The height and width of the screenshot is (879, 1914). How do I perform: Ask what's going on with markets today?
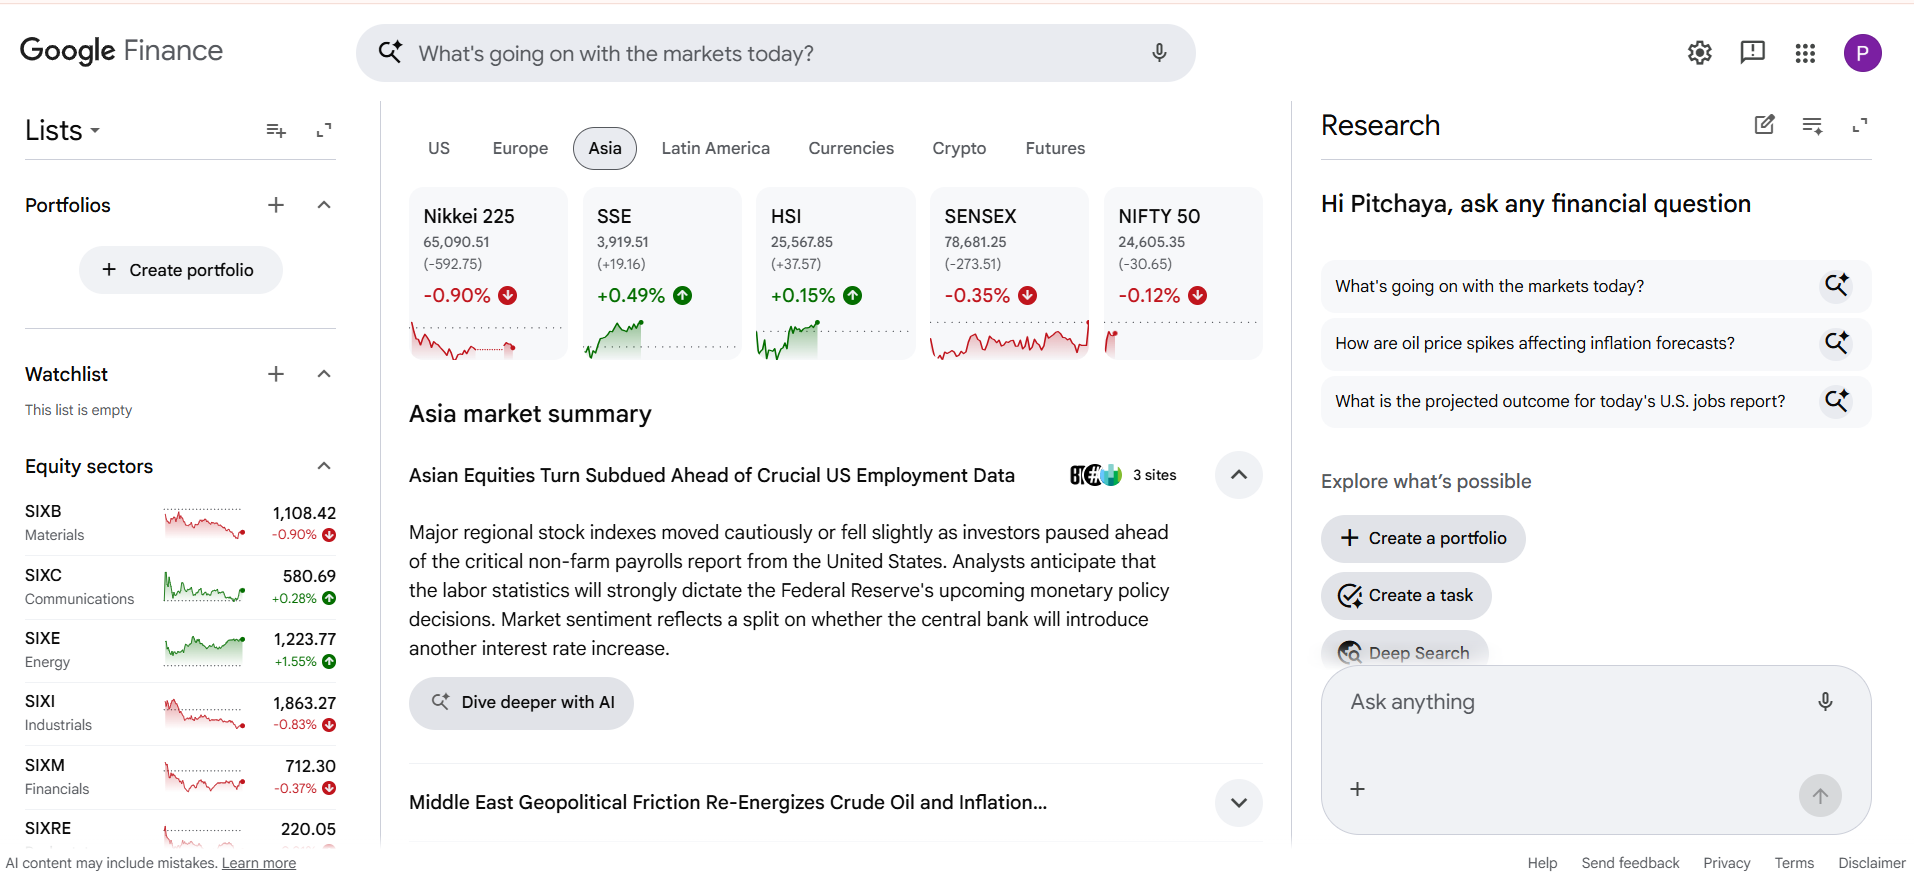1596,286
